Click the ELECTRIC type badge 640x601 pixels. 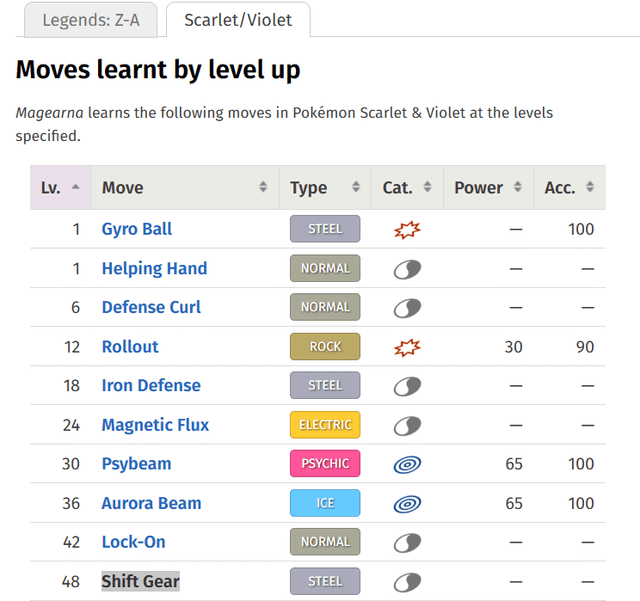[x=325, y=425]
